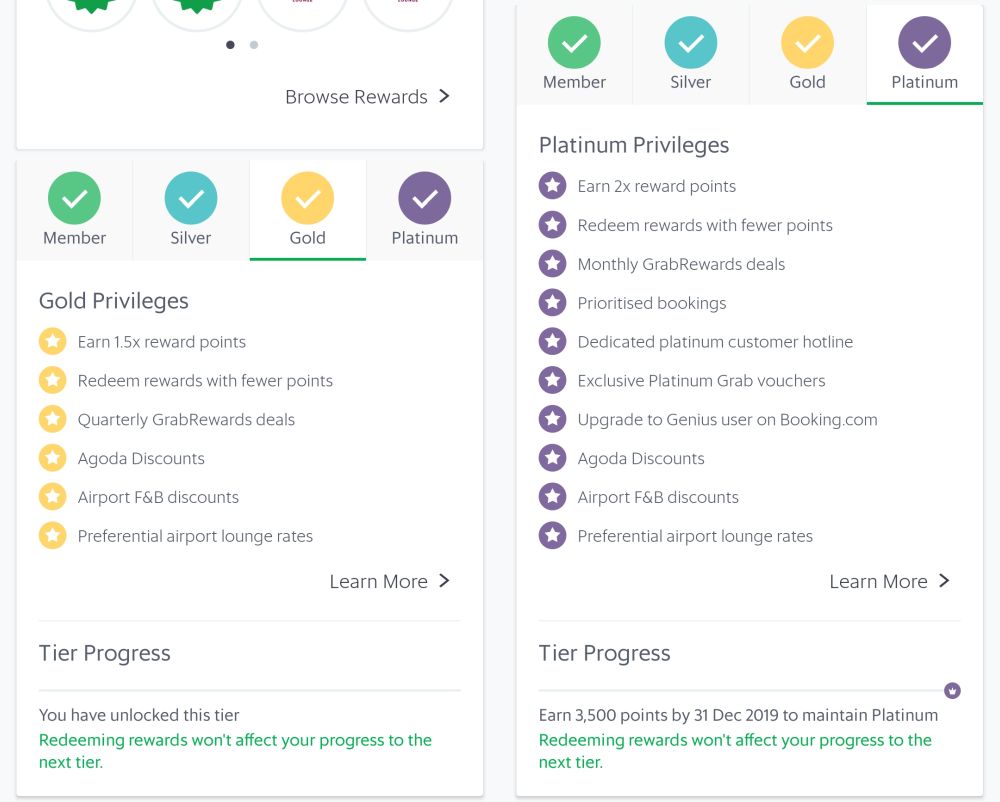
Task: Expand Learn More arrow under Platinum Privileges
Action: [x=945, y=581]
